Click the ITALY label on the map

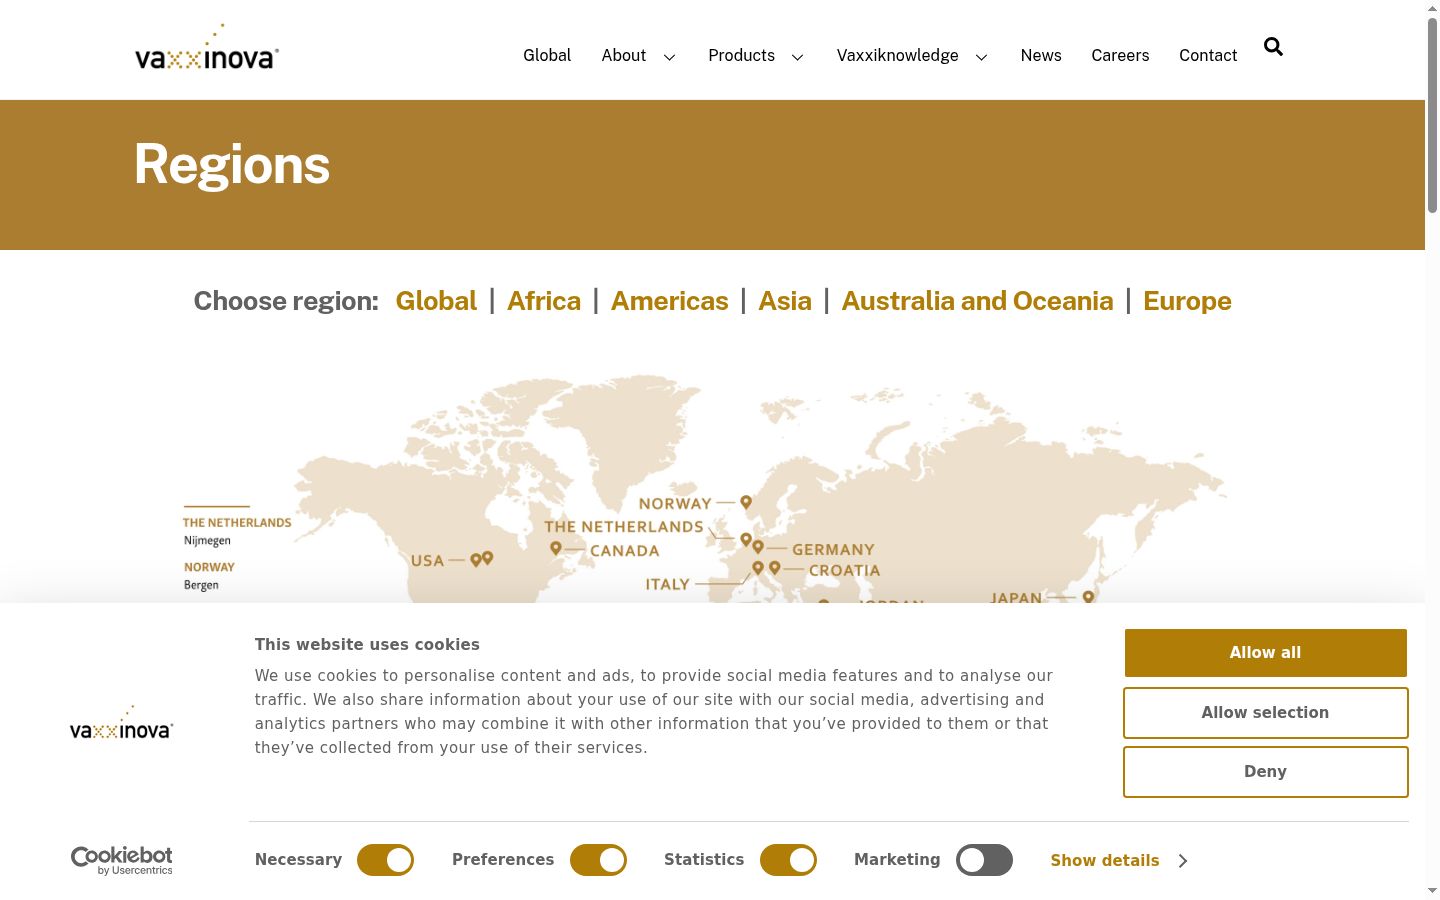point(668,585)
